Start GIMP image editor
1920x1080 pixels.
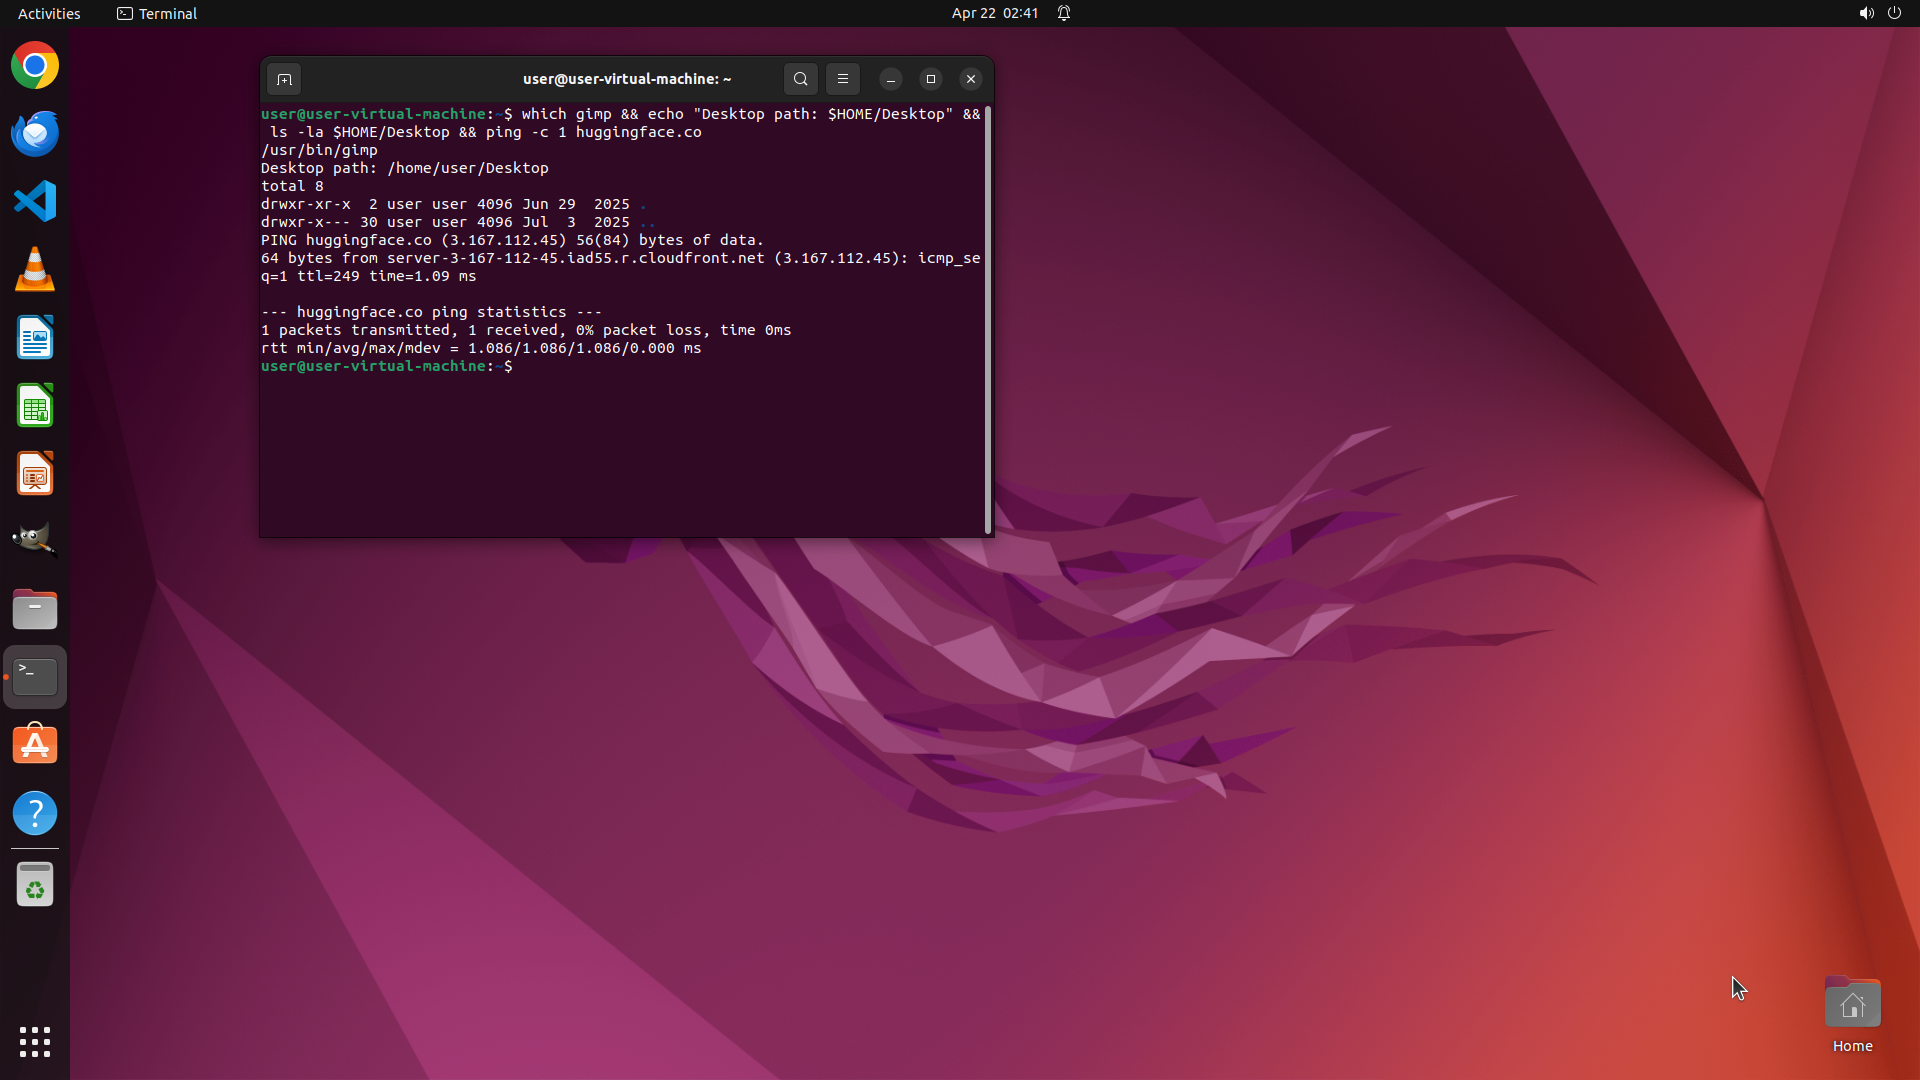pyautogui.click(x=35, y=541)
